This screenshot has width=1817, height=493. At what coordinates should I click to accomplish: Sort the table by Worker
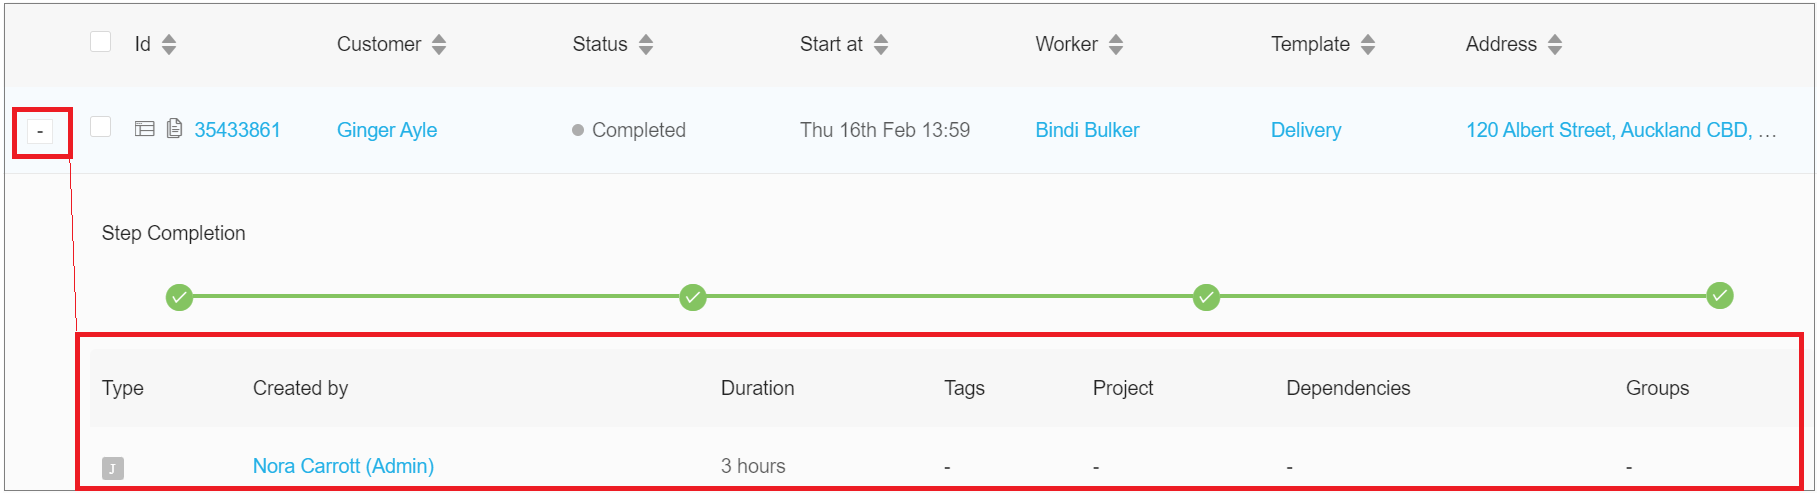1116,44
